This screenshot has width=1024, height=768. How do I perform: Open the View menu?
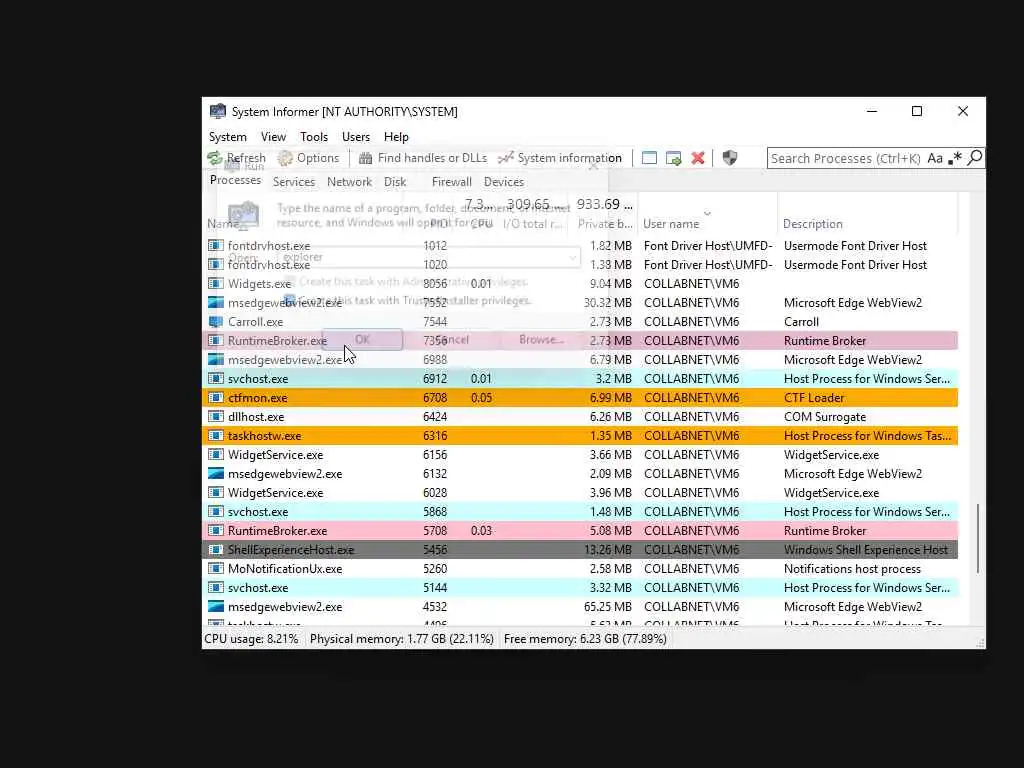274,136
